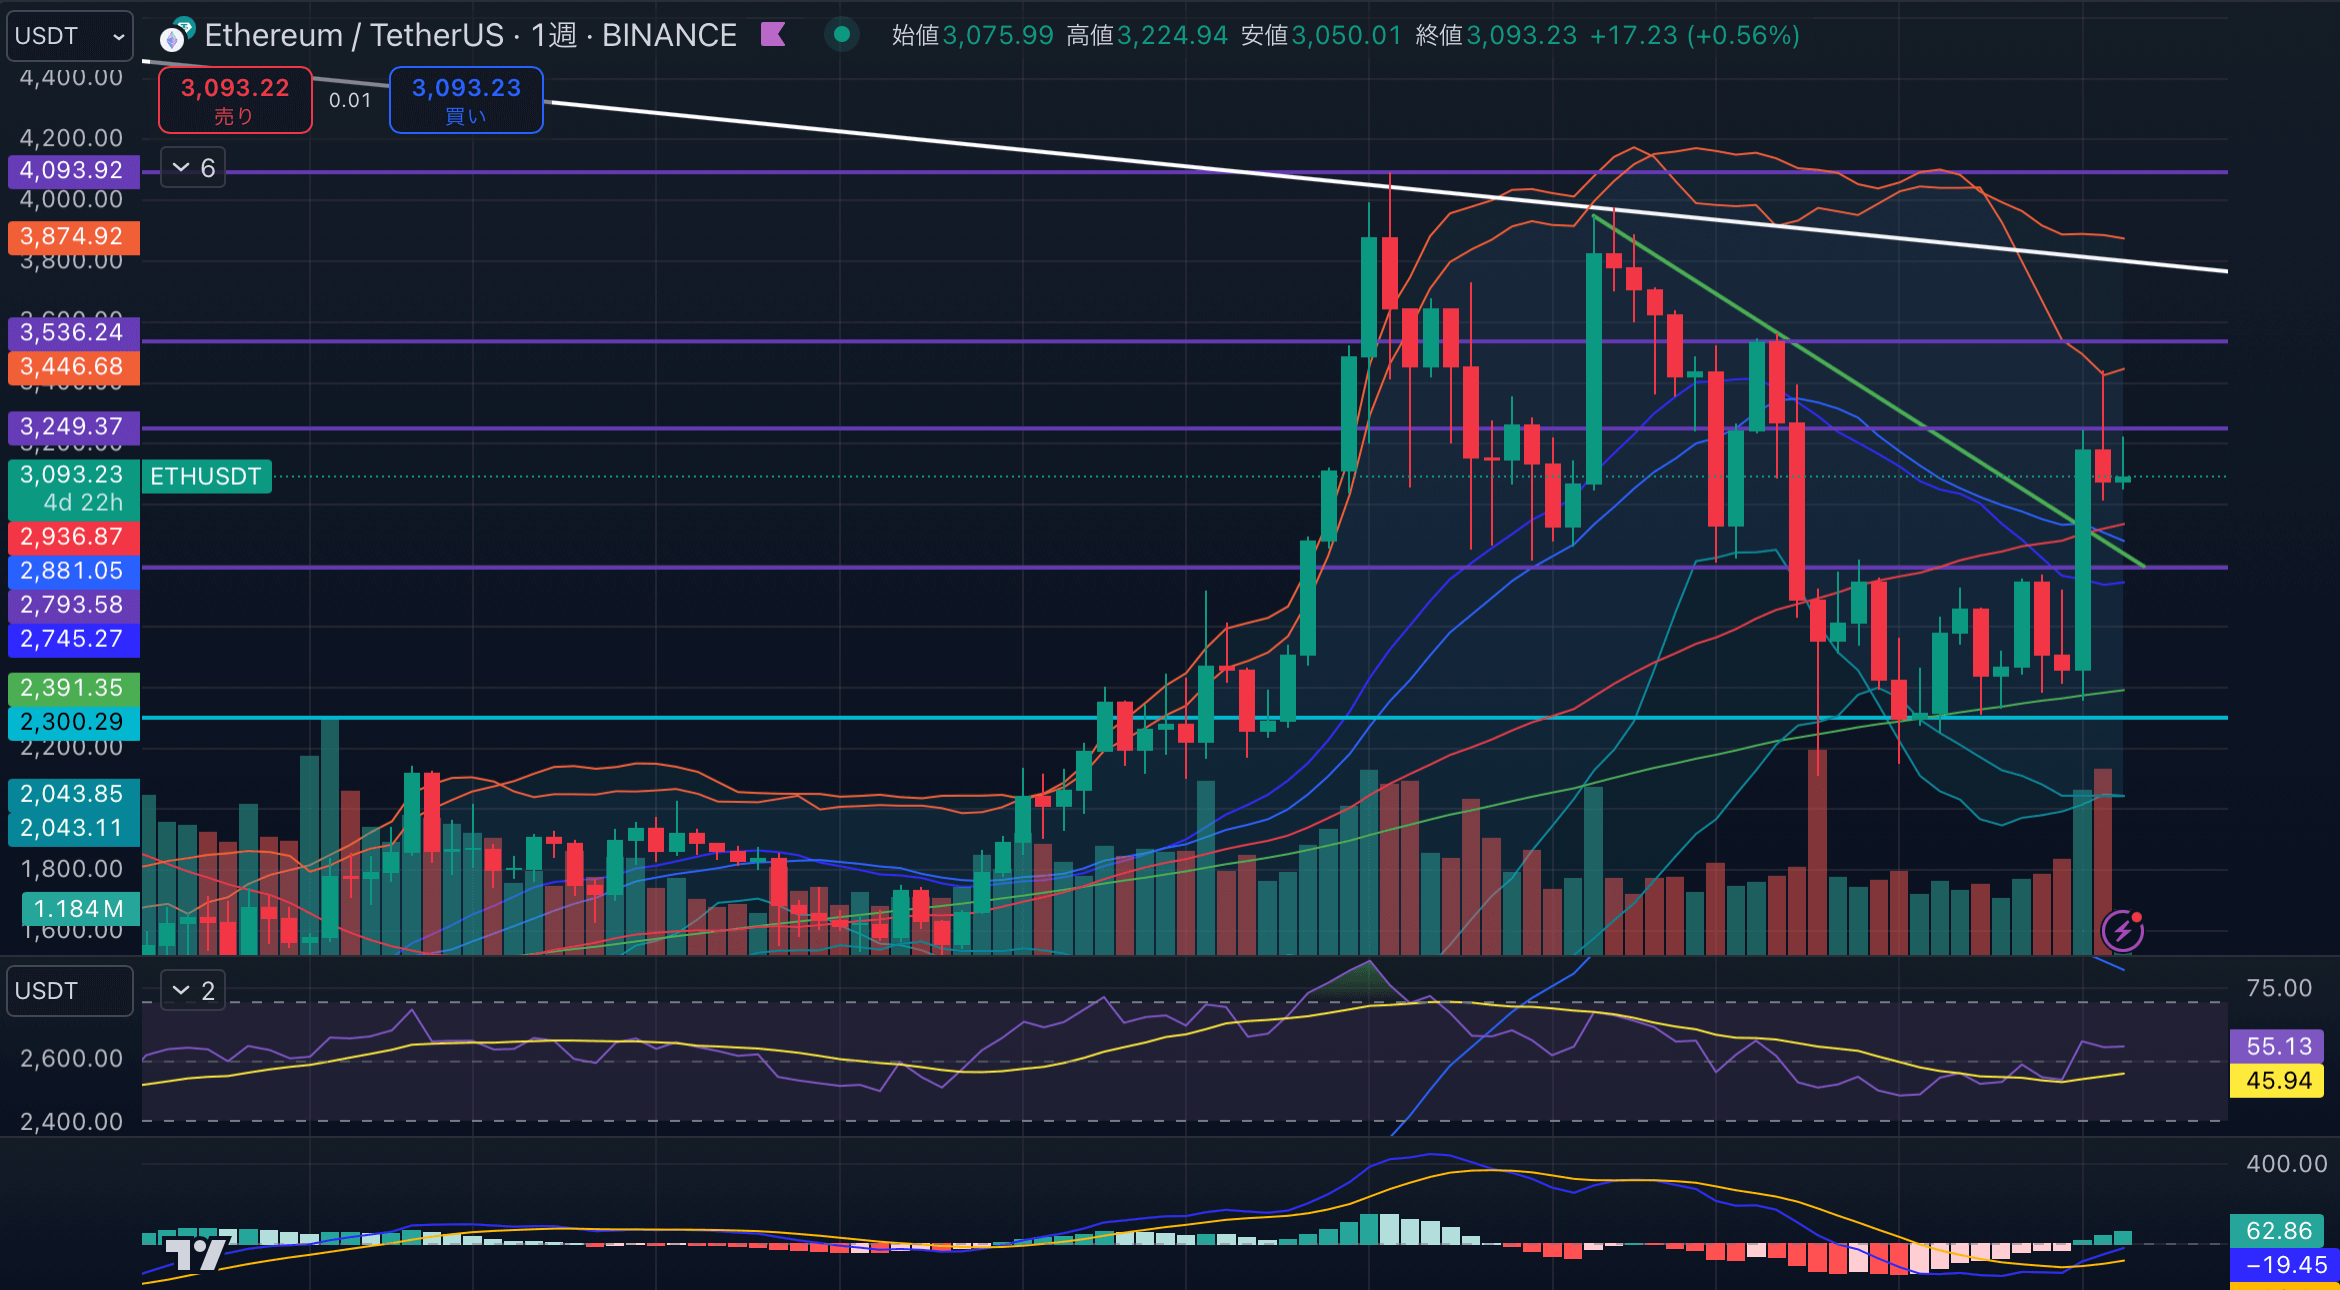Image resolution: width=2340 pixels, height=1290 pixels.
Task: Select the 2,391.35 green price label
Action: click(x=73, y=688)
